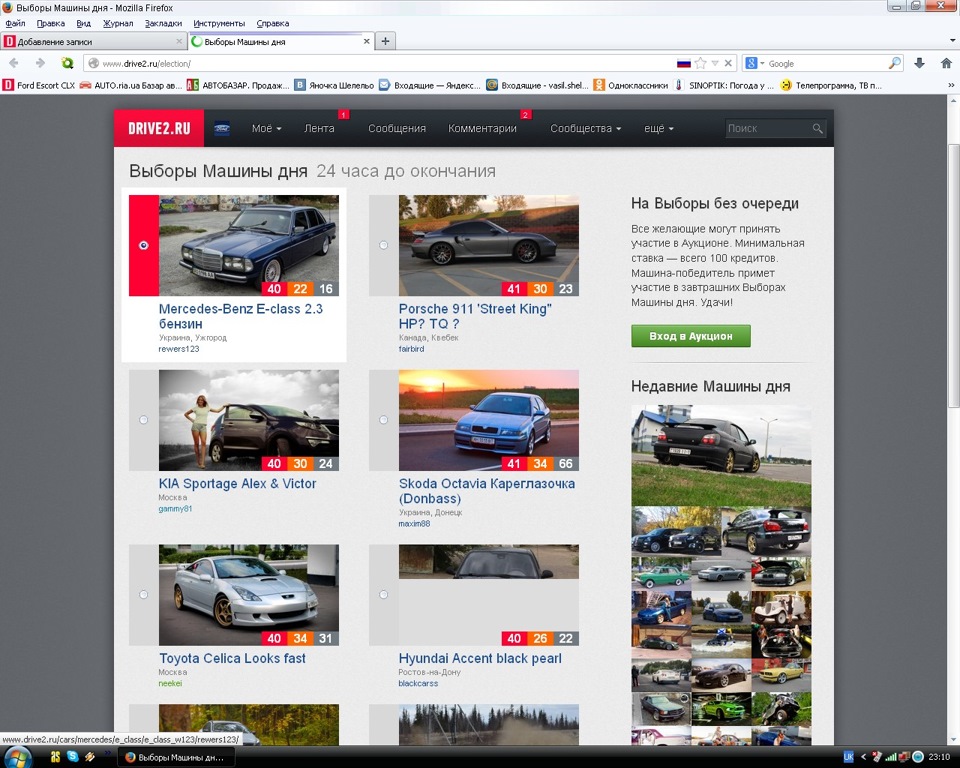
Task: Choose the Skoda Octavia radio button
Action: coord(383,420)
